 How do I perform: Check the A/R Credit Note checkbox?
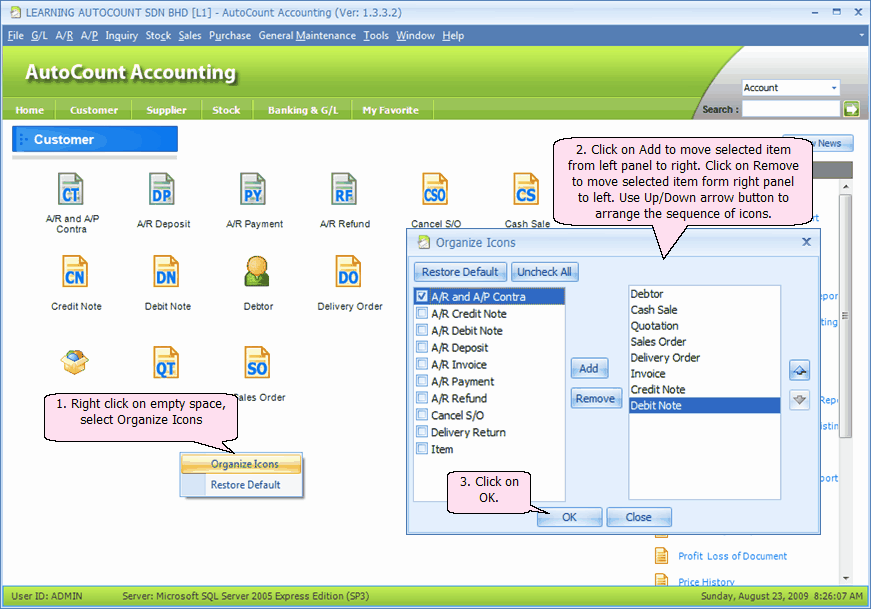422,313
